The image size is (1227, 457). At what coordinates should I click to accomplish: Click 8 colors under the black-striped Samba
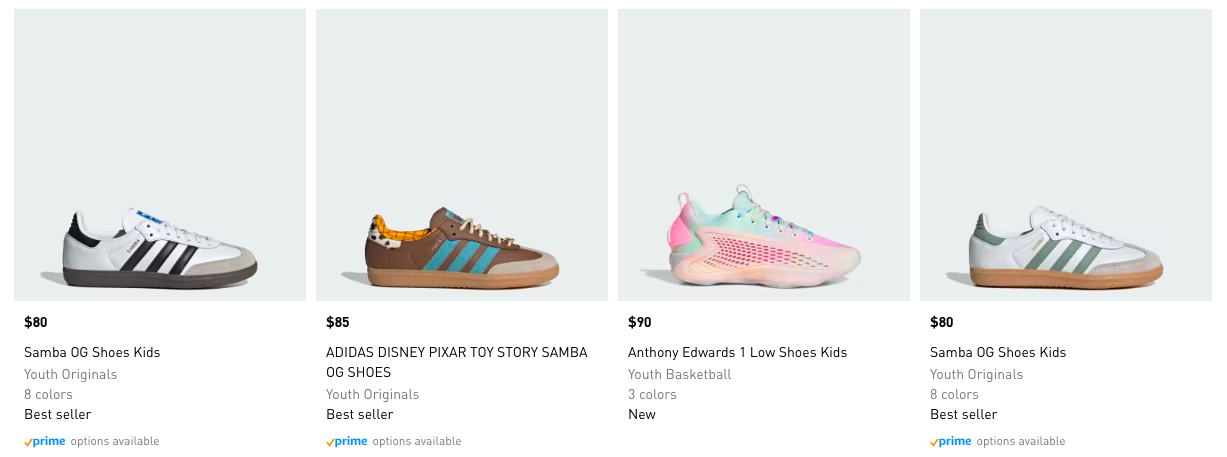click(48, 394)
